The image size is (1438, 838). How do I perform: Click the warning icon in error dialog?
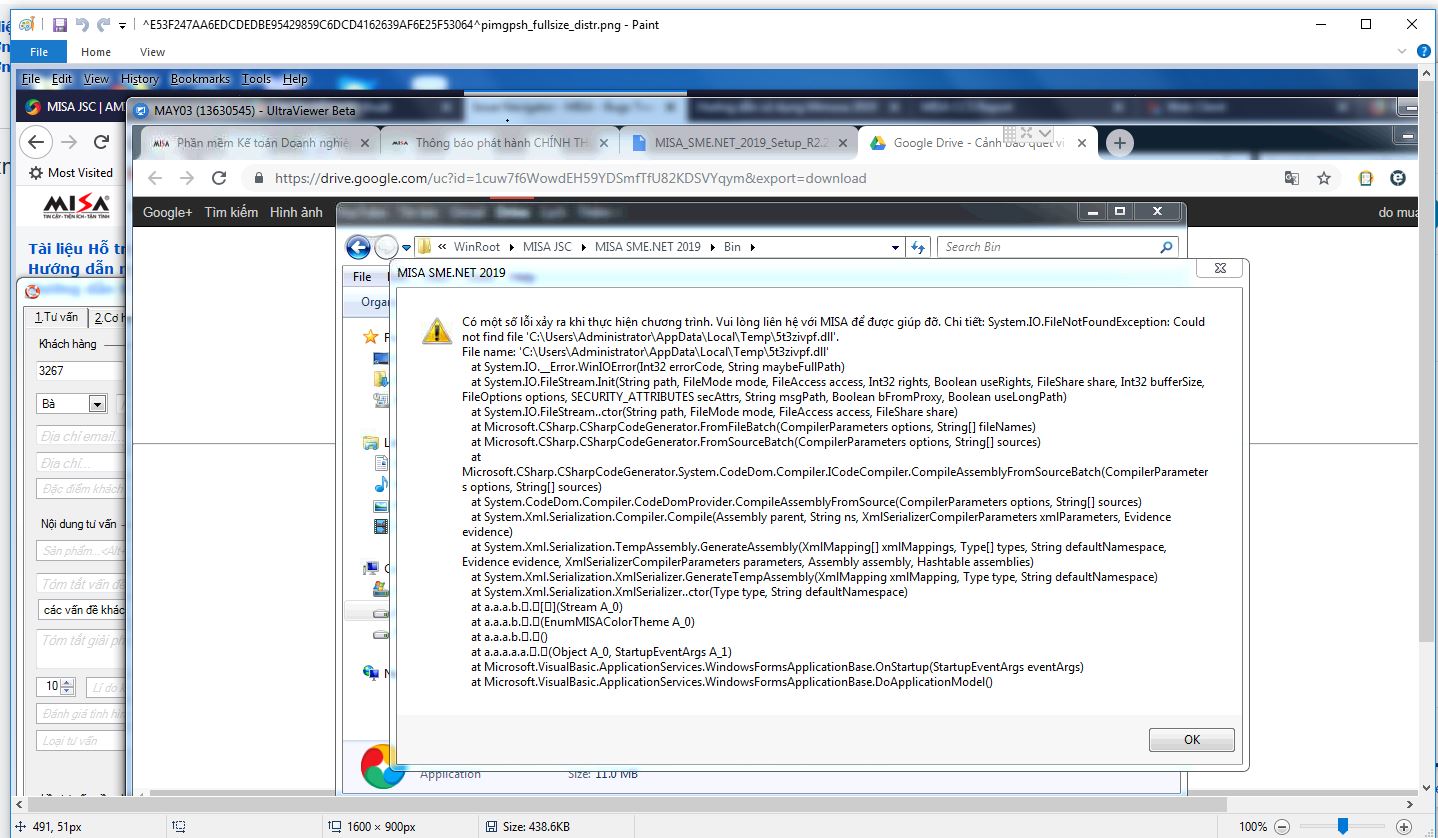[x=436, y=330]
